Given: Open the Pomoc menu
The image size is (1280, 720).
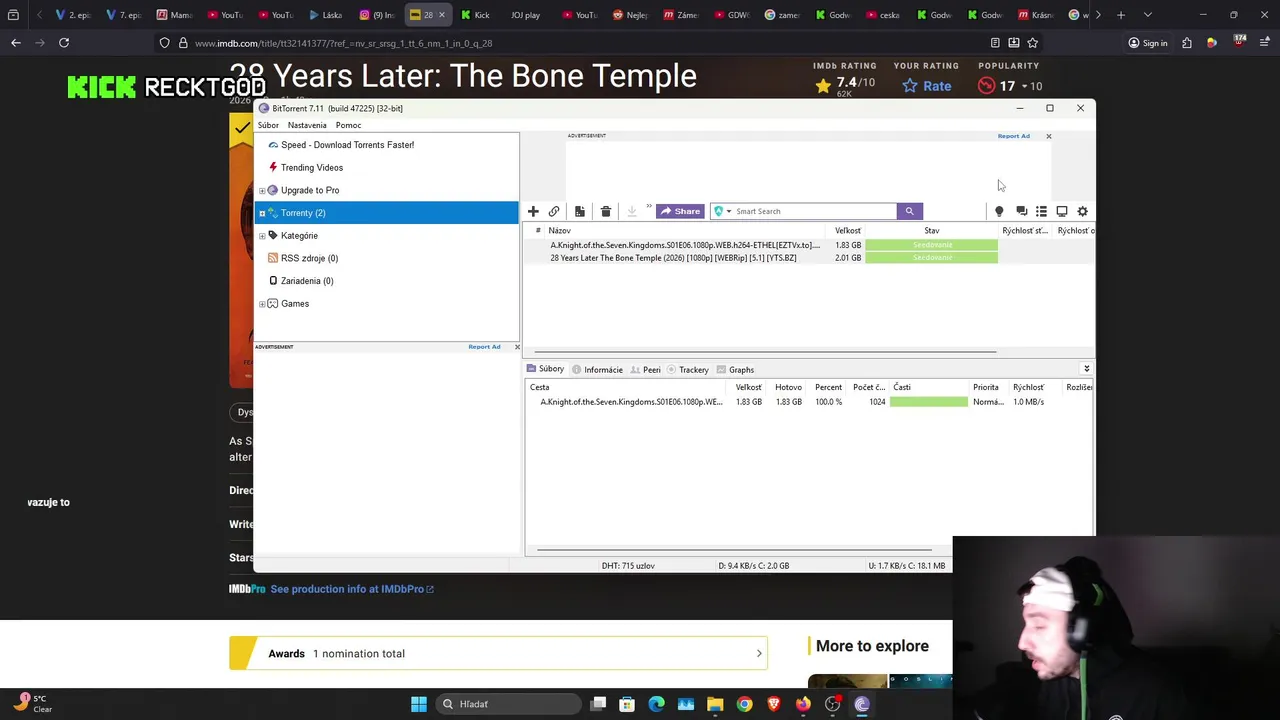Looking at the screenshot, I should point(348,125).
